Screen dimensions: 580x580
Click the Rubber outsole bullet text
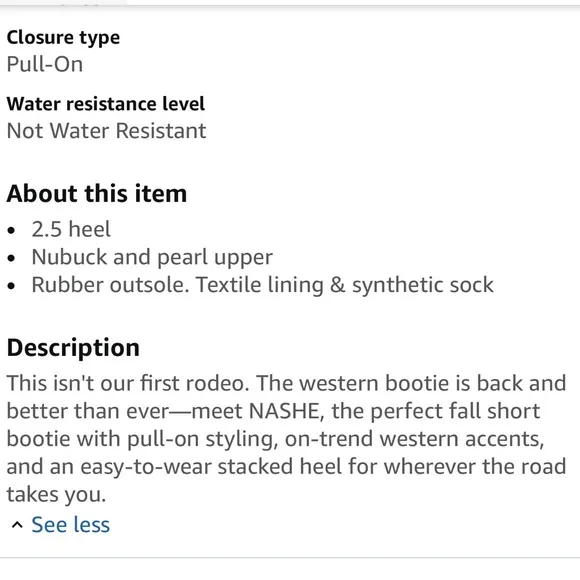point(110,285)
